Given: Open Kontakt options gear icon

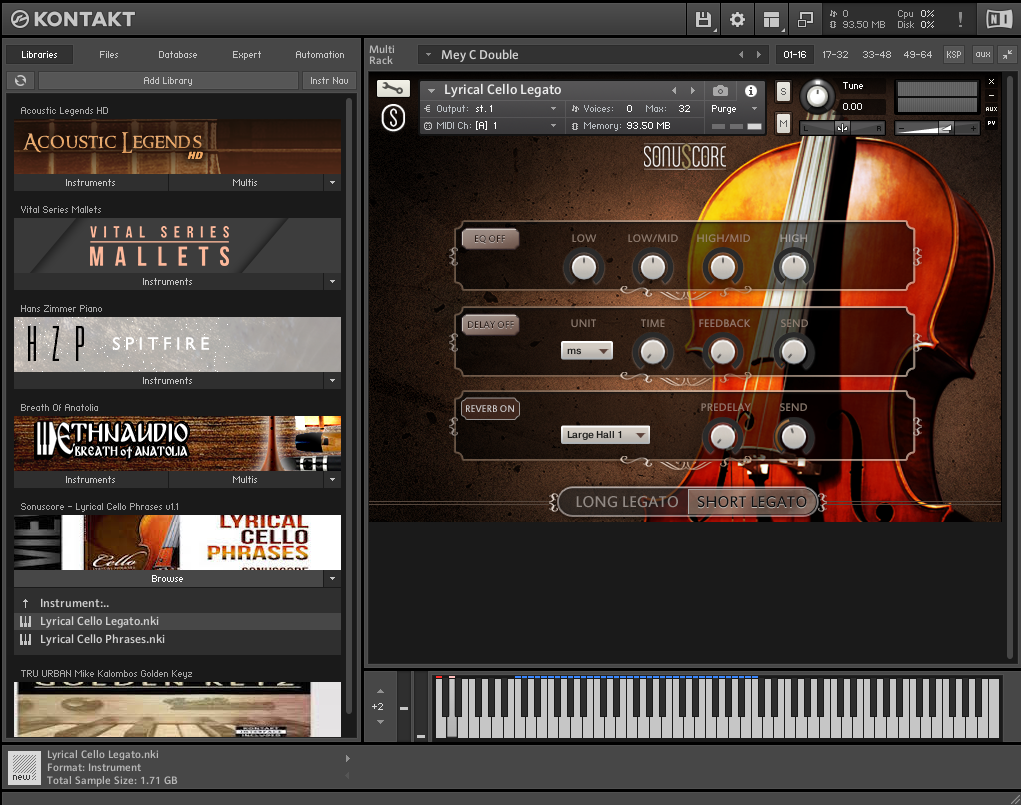Looking at the screenshot, I should [737, 20].
